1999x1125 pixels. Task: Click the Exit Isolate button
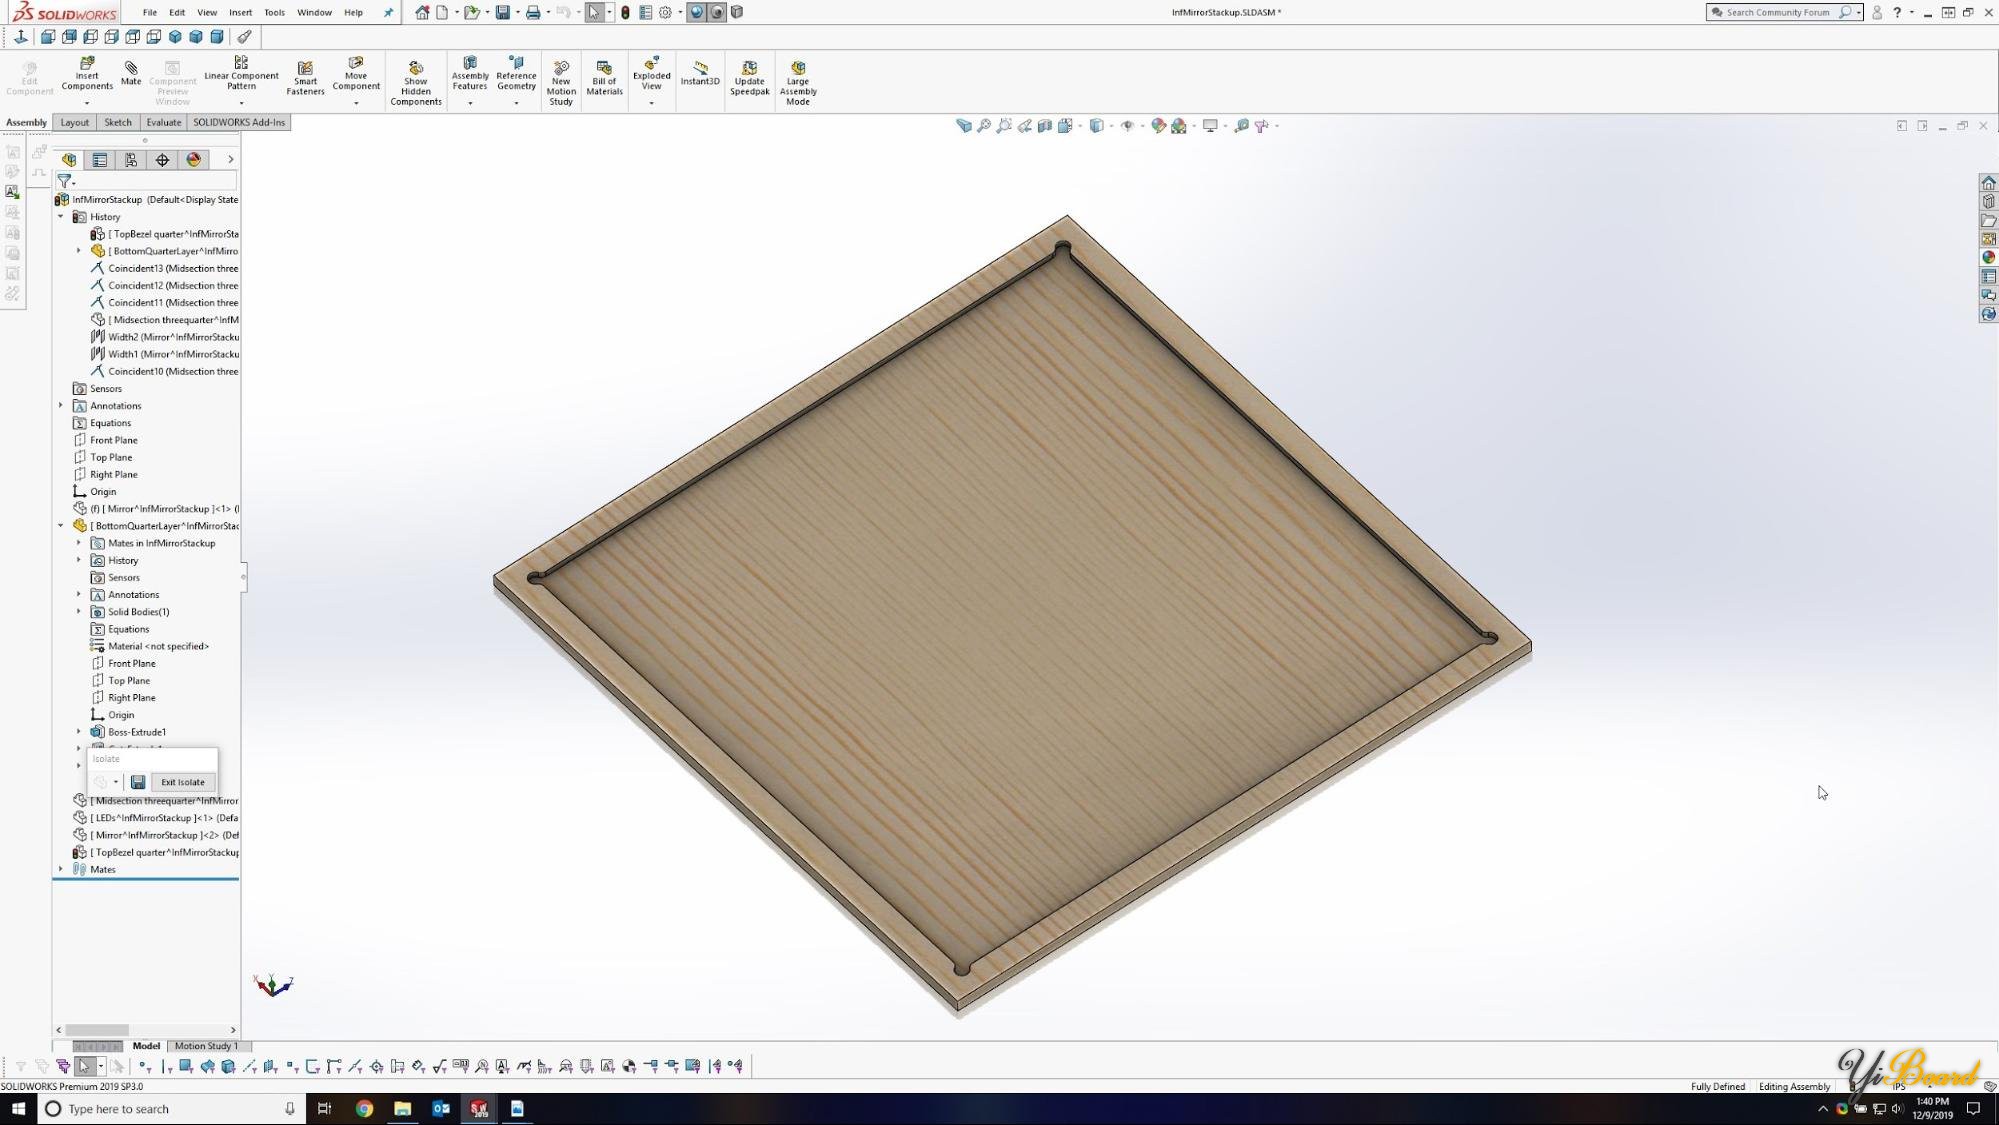[182, 782]
